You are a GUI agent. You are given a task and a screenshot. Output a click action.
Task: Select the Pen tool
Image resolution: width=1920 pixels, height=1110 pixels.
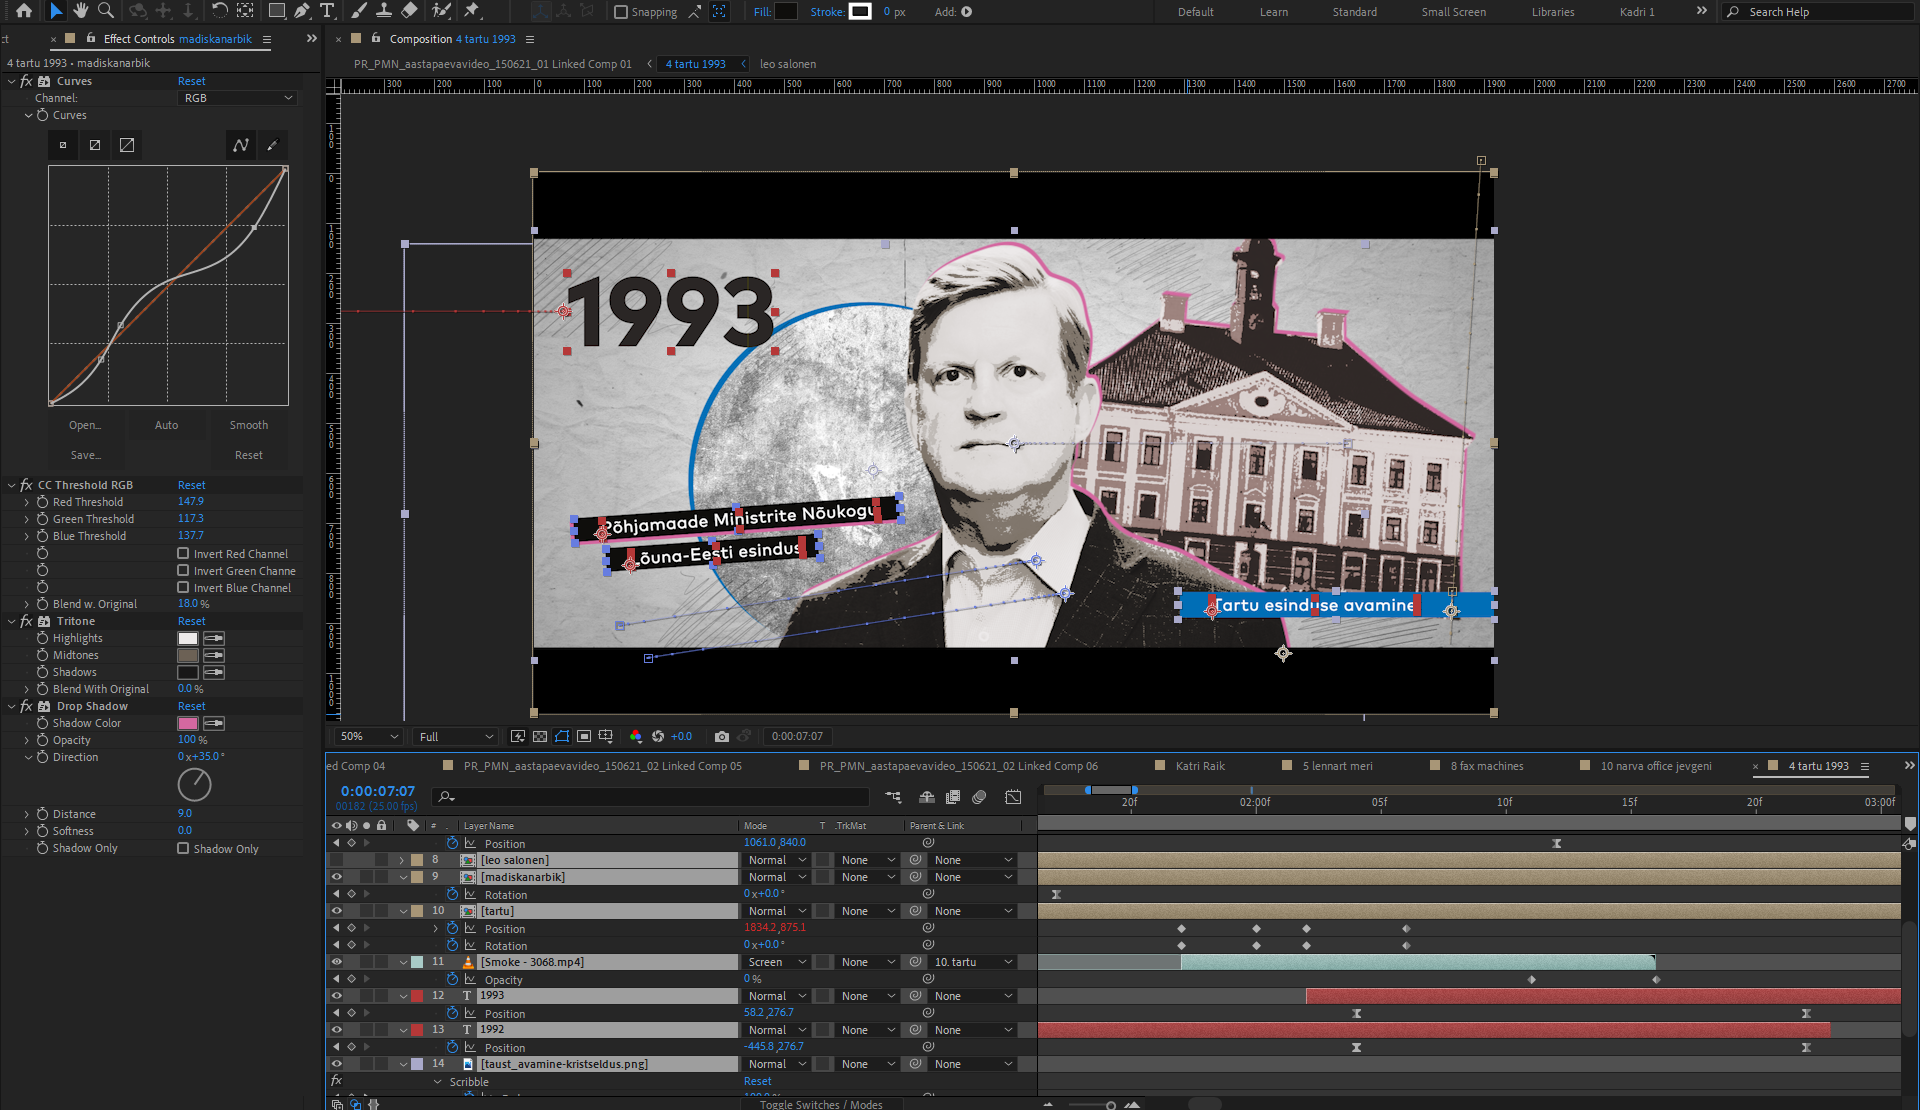pos(301,11)
